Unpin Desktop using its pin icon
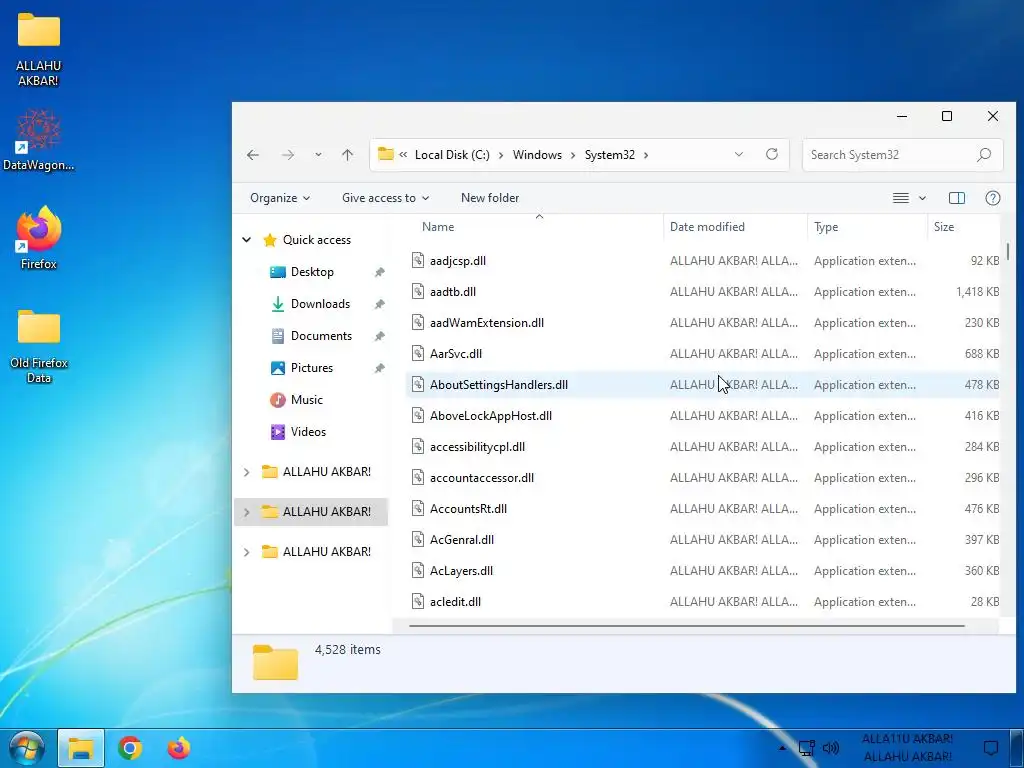This screenshot has height=768, width=1024. [379, 272]
